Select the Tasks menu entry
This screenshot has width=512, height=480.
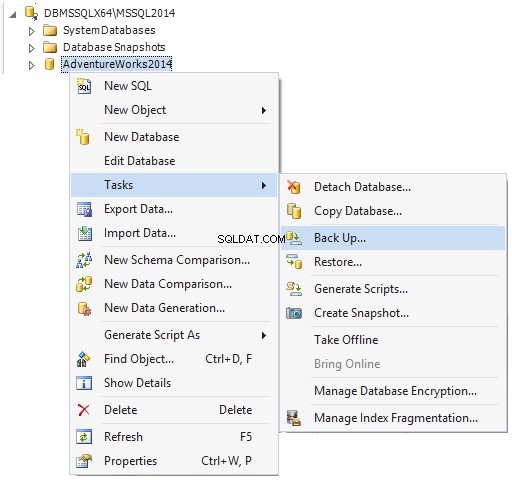tap(174, 185)
